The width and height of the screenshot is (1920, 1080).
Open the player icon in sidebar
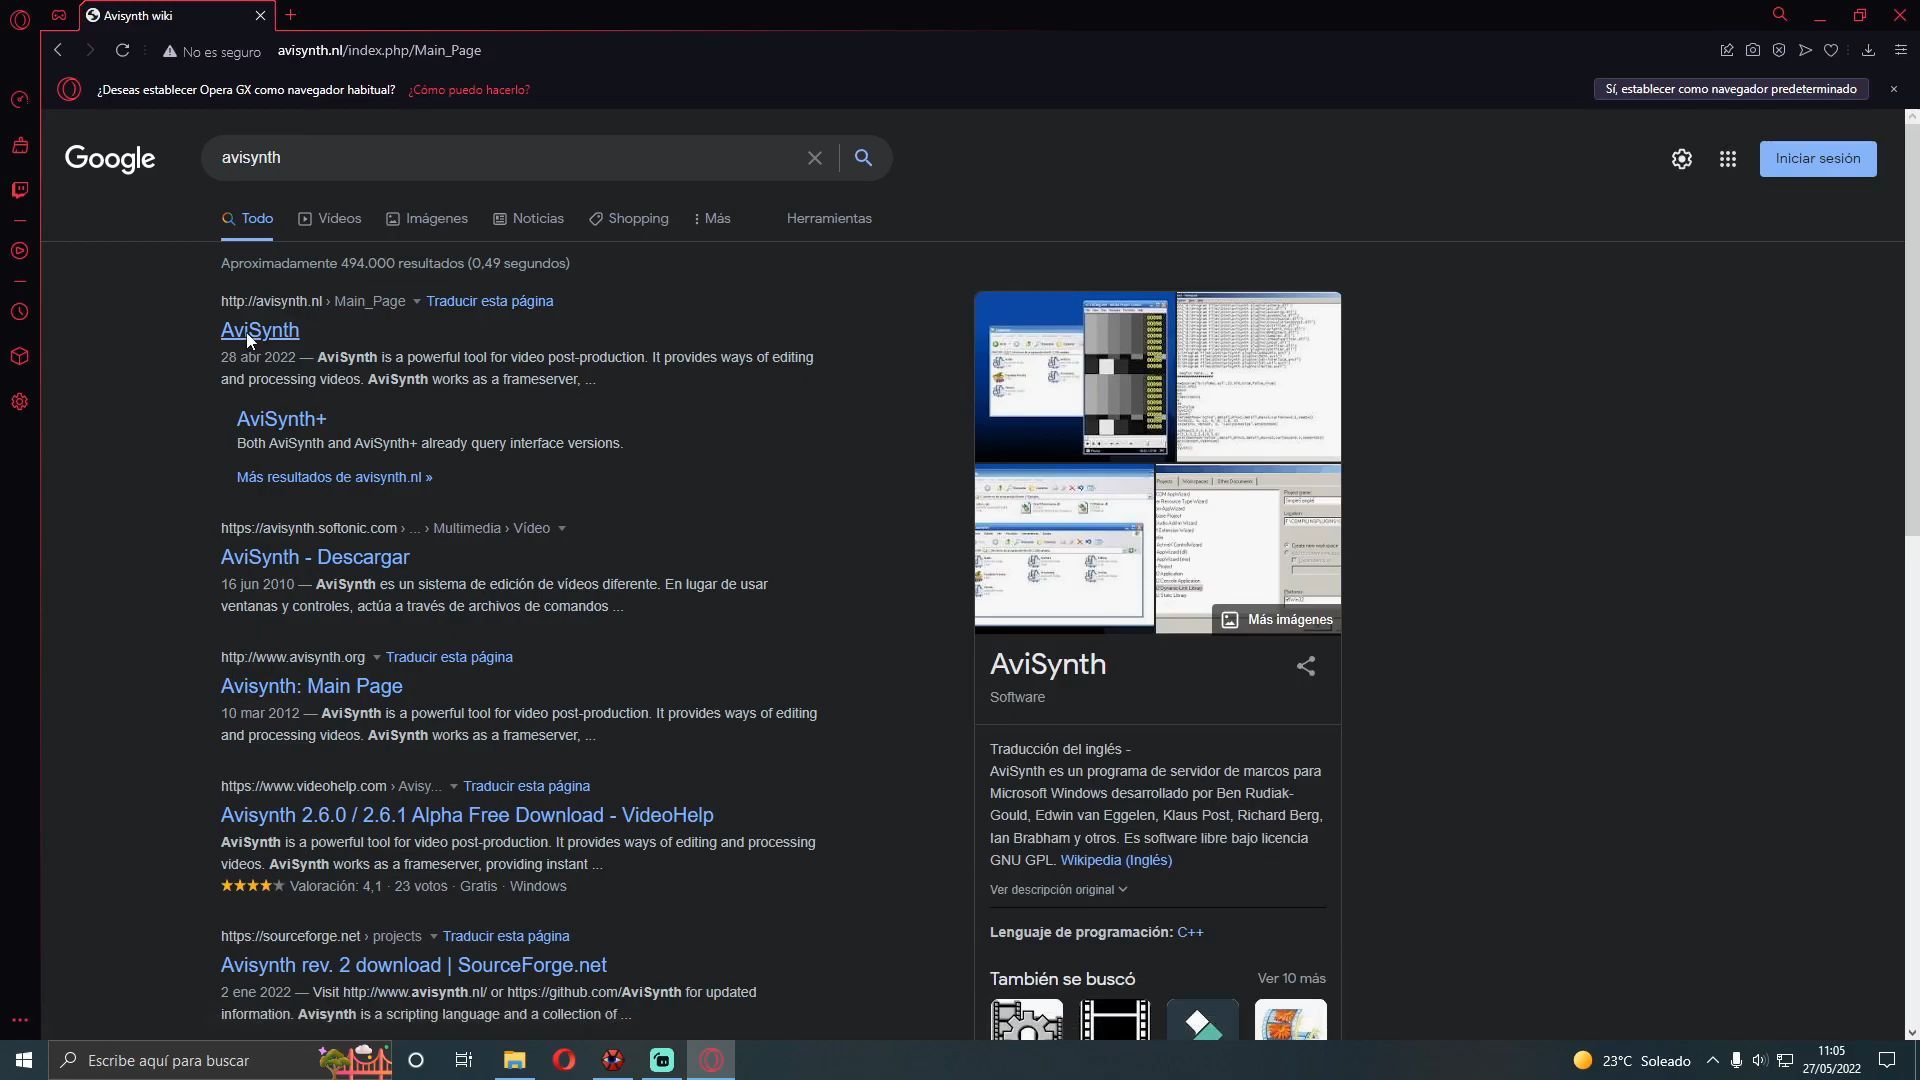coord(19,251)
